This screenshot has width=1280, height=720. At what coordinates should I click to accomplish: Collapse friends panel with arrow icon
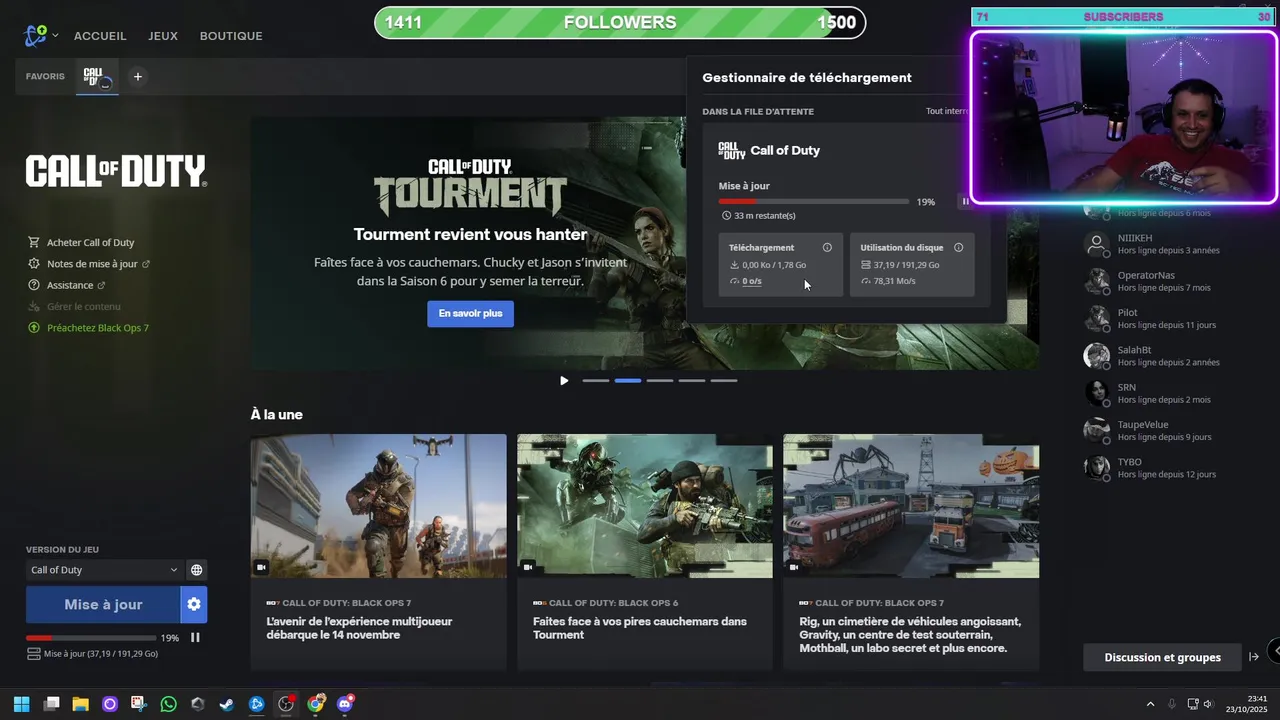click(1254, 657)
